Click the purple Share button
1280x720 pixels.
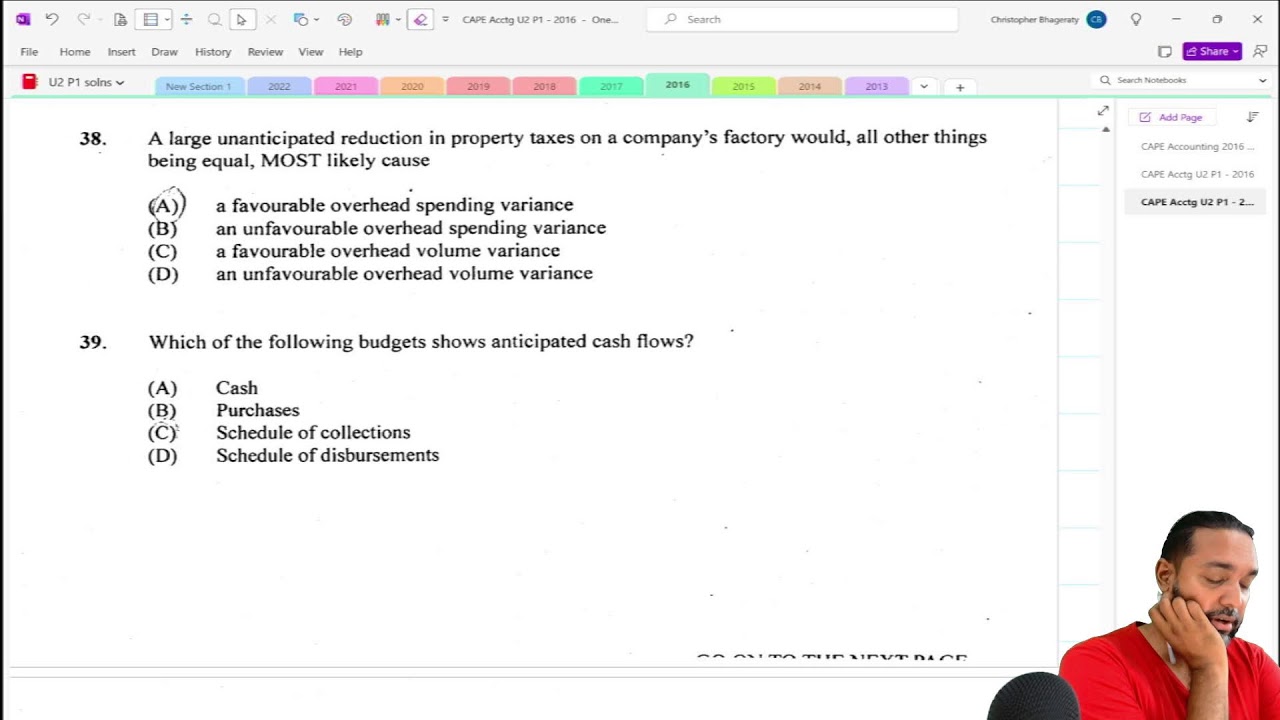(1212, 51)
